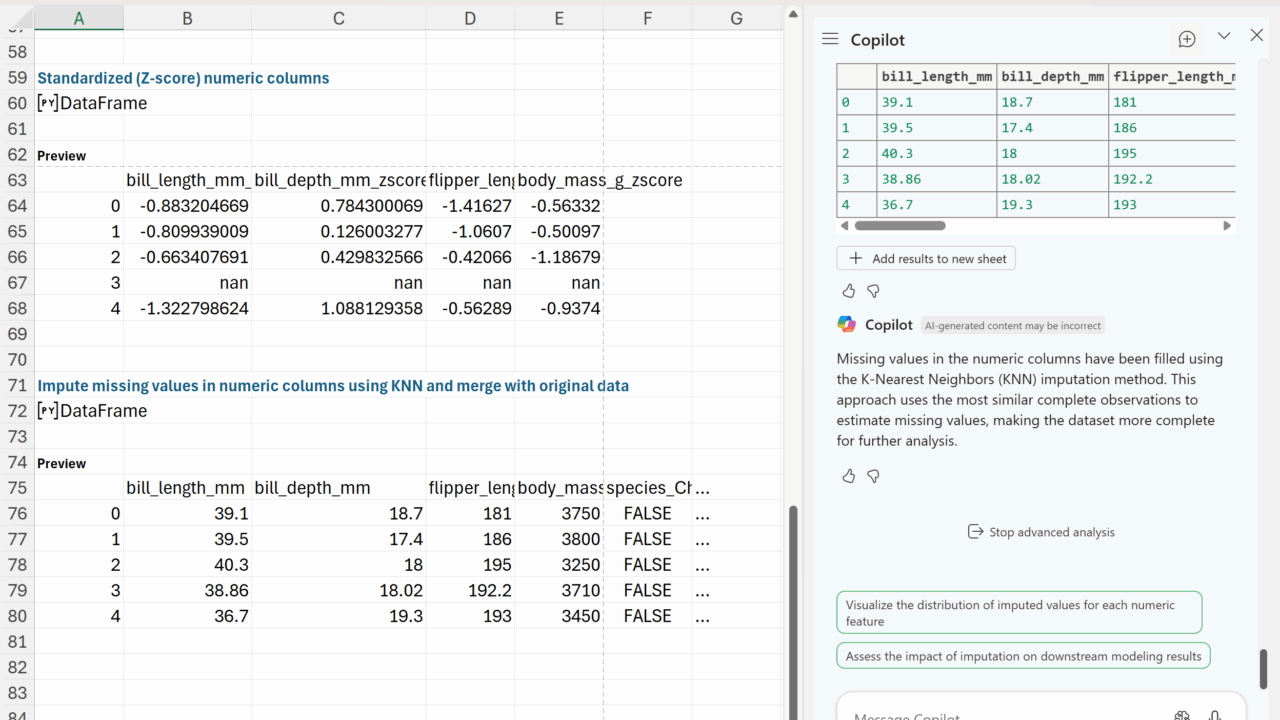The width and height of the screenshot is (1280, 720).
Task: Click the Python DataFrame icon in row 72
Action: tap(47, 411)
